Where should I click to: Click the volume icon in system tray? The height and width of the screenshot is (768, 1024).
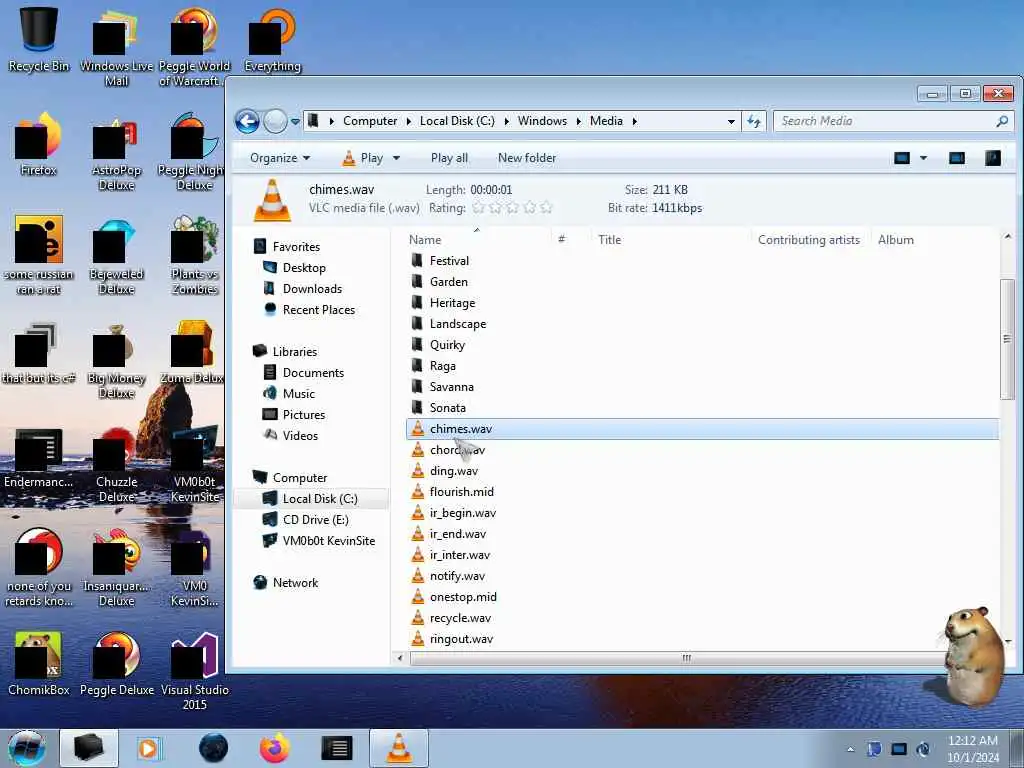tap(923, 749)
